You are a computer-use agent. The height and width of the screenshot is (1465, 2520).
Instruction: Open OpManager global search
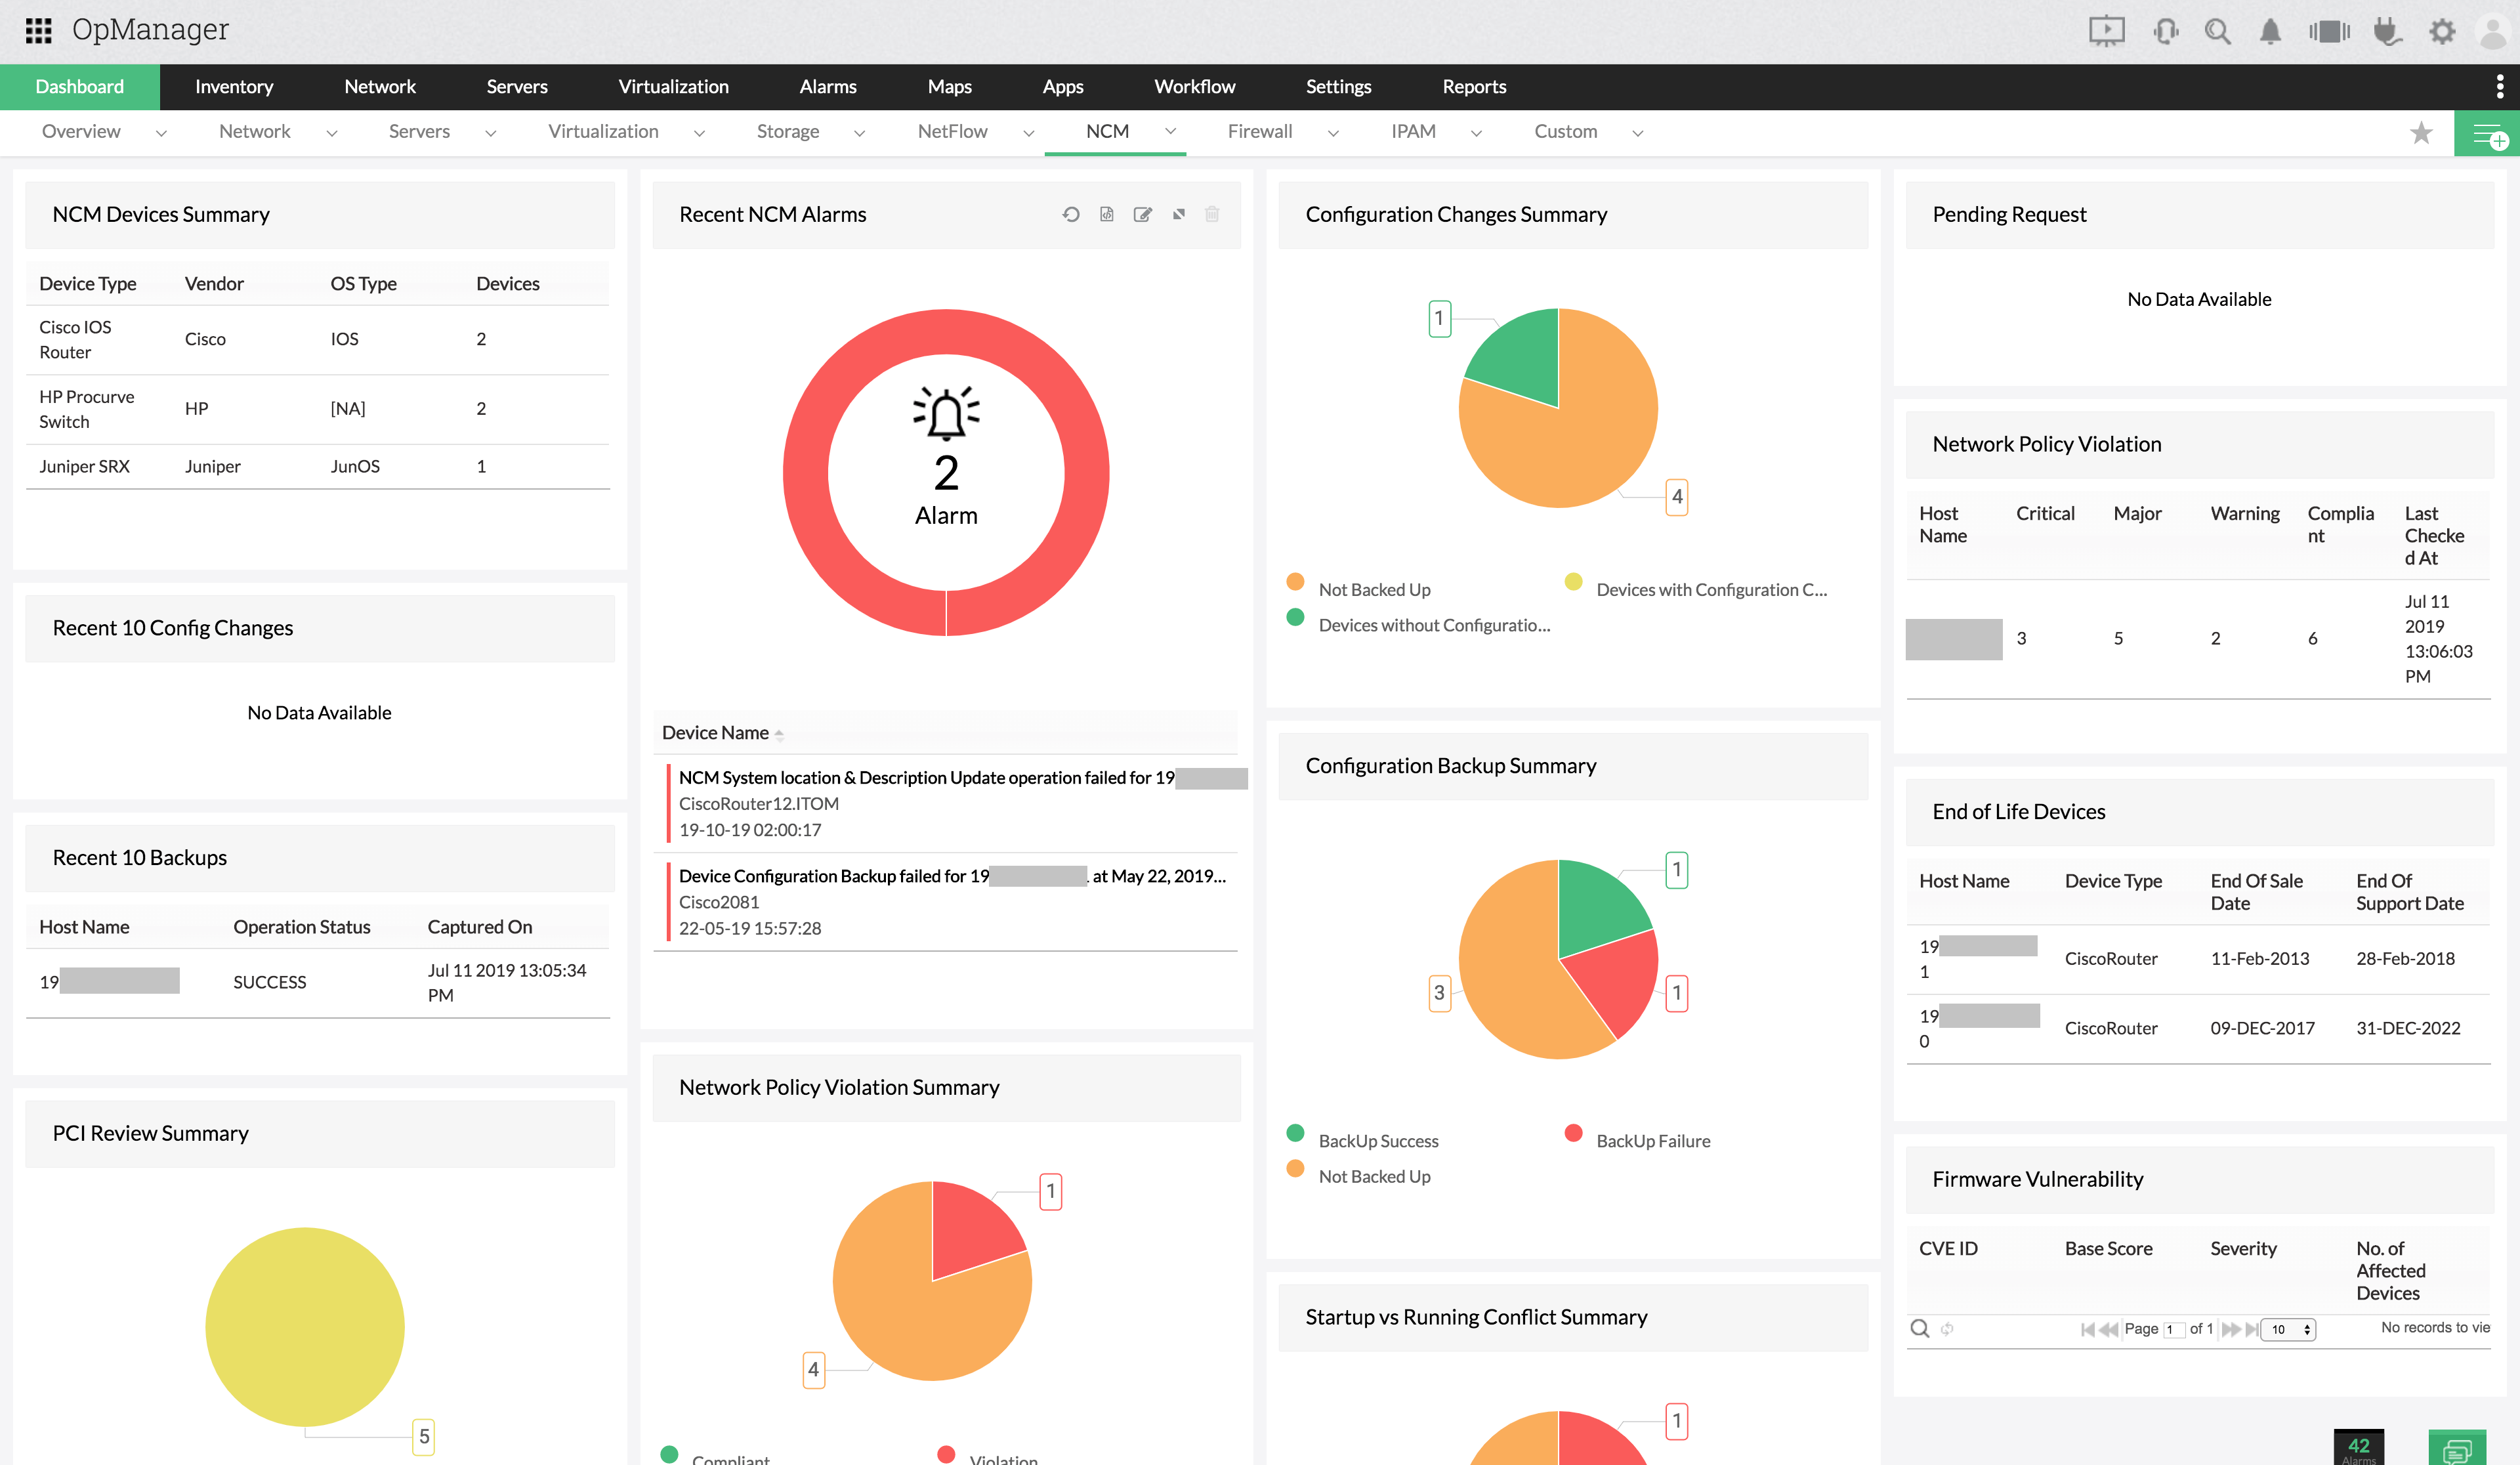[x=2217, y=31]
